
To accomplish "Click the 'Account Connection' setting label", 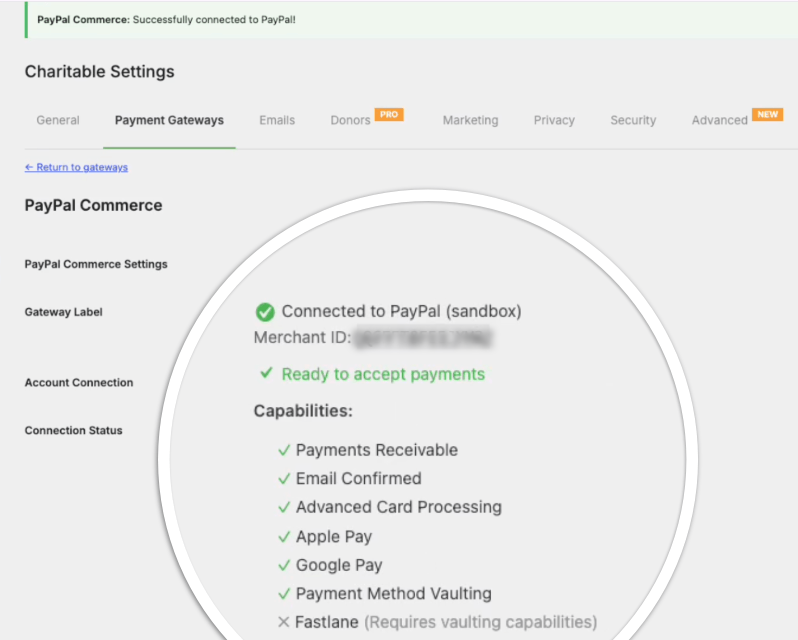I will pyautogui.click(x=79, y=383).
